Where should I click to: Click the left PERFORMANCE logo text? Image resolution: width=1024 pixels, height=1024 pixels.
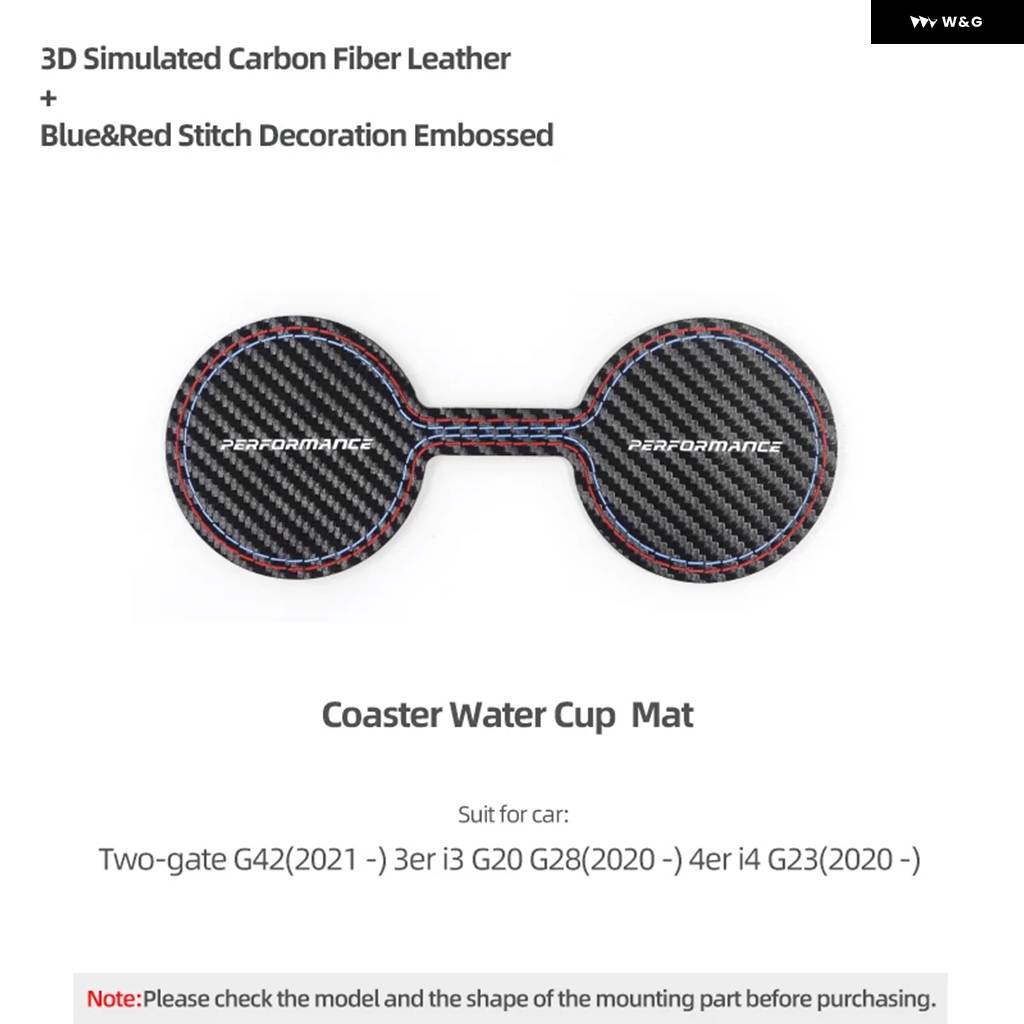tap(296, 444)
